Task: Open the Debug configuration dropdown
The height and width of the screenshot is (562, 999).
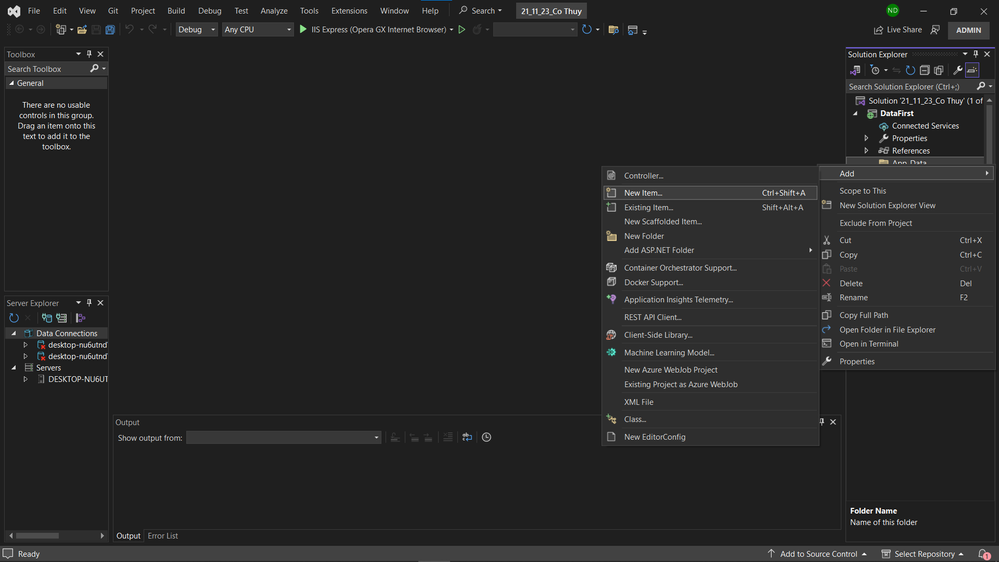Action: [196, 29]
